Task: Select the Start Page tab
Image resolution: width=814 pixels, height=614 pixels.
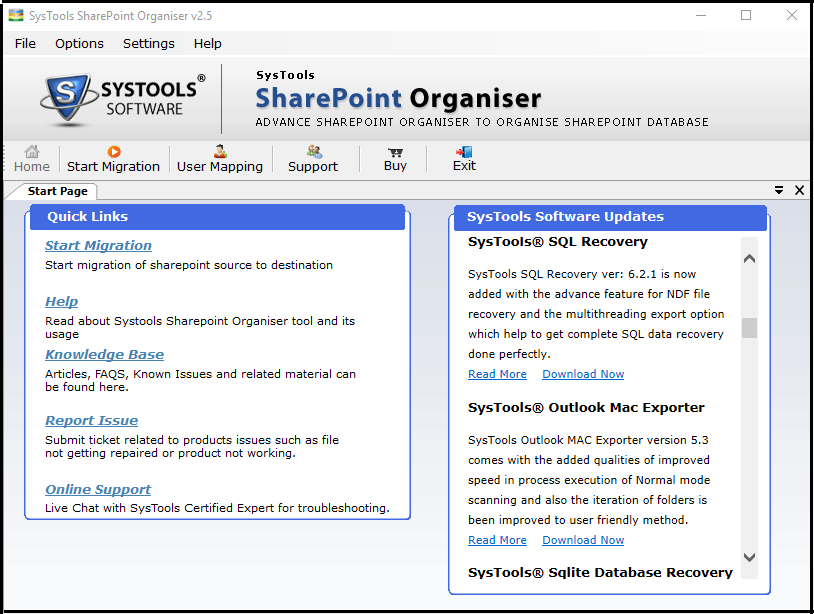Action: point(58,191)
